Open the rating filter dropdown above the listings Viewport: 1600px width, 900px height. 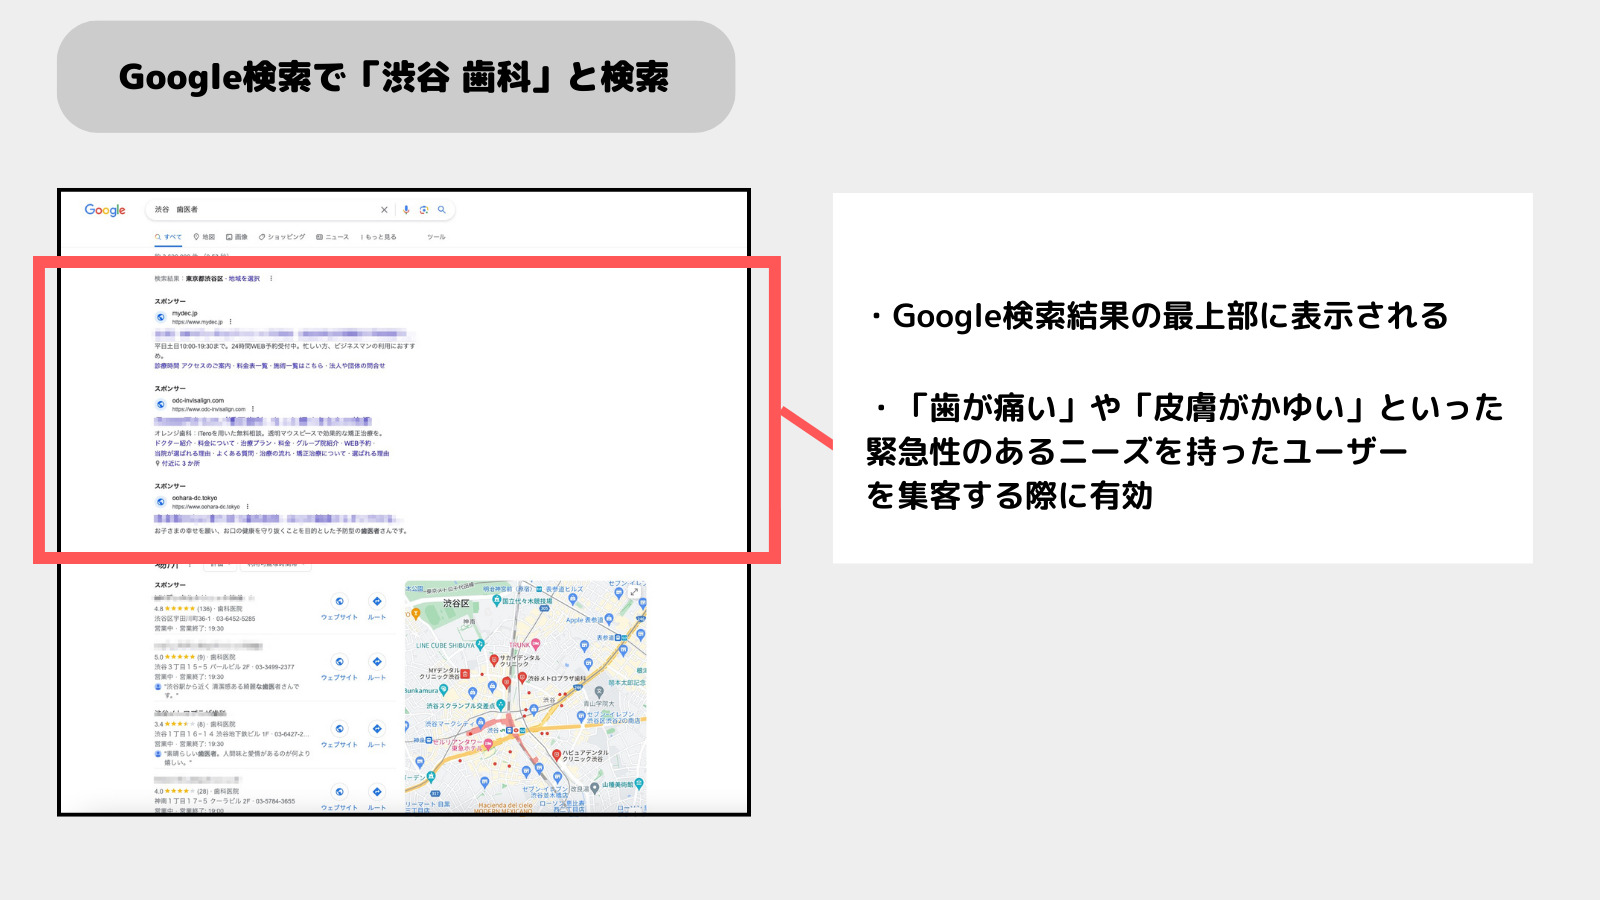tap(220, 565)
